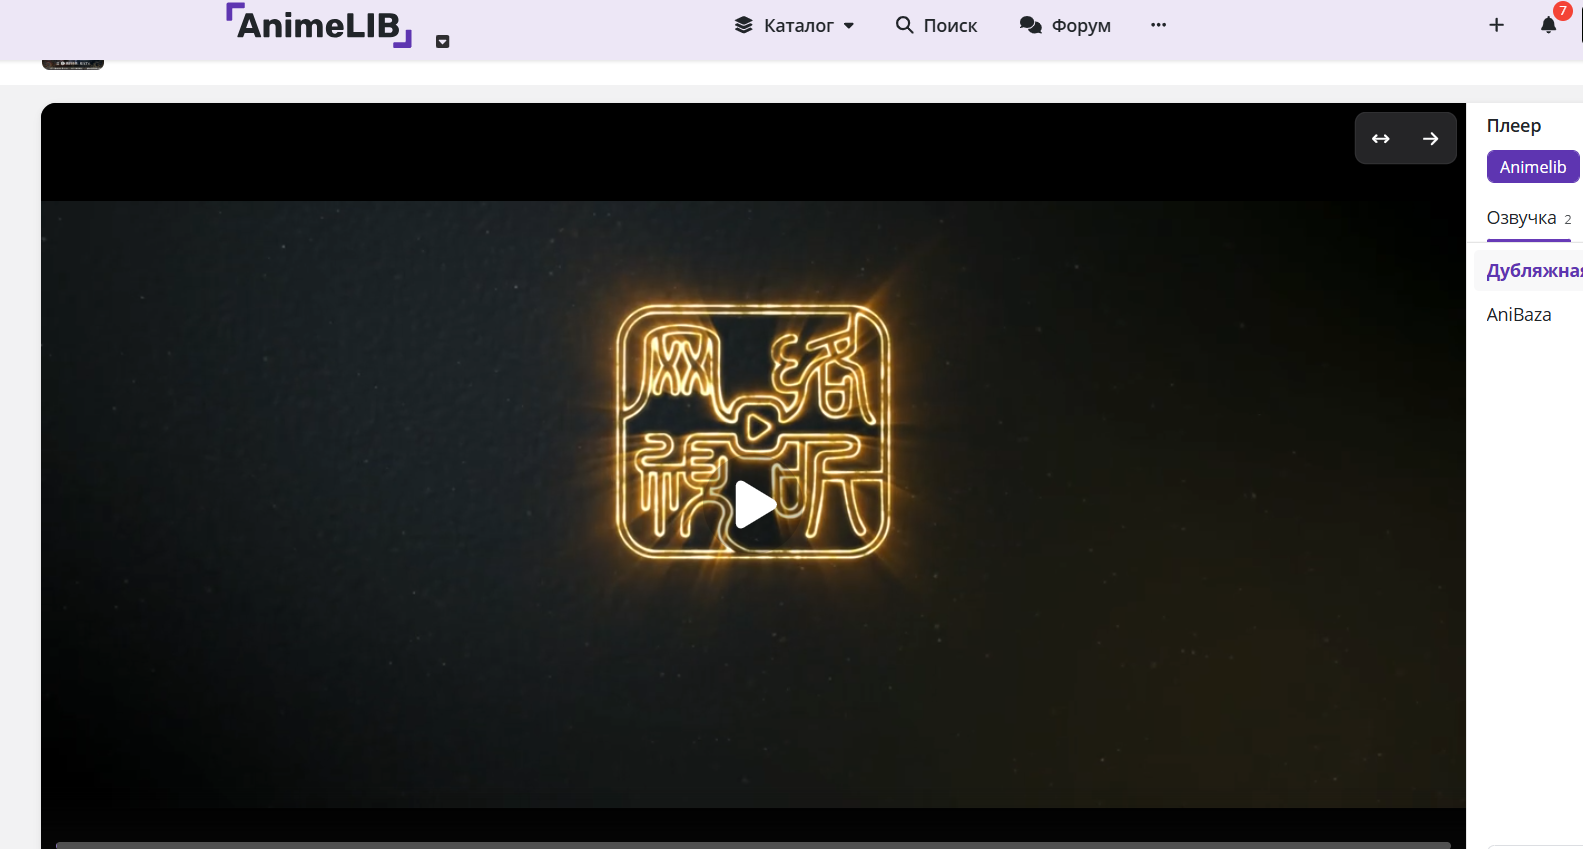Toggle player width with double-arrow icon
The image size is (1583, 849).
click(x=1381, y=139)
